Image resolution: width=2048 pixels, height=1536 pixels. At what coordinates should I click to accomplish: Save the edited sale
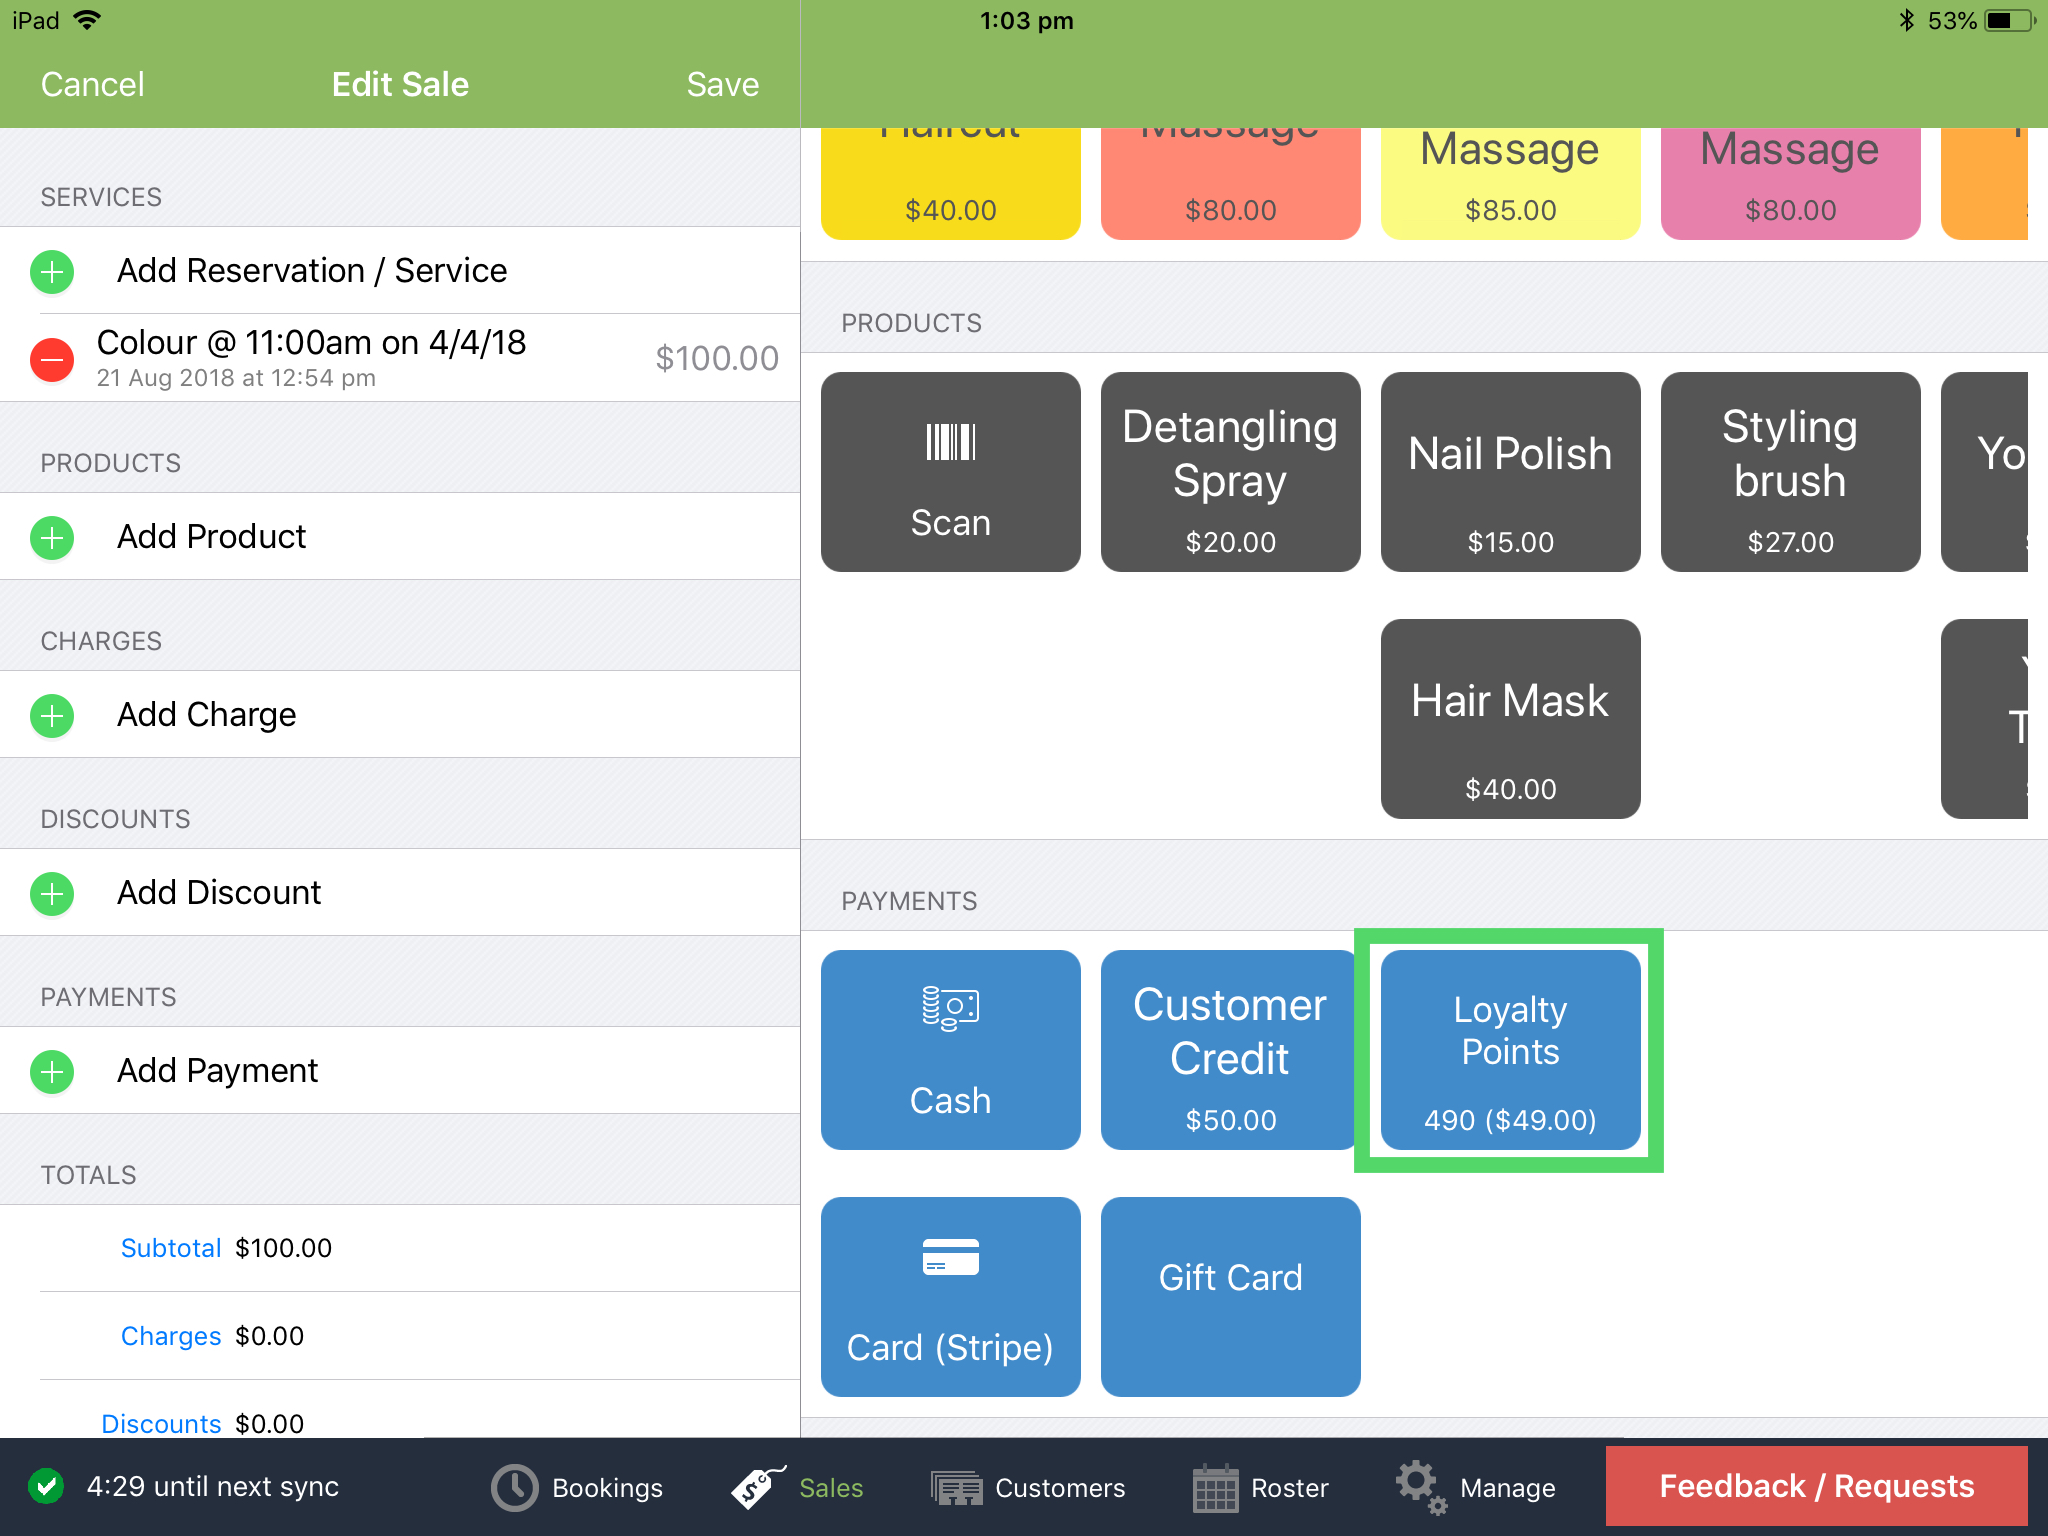(x=722, y=84)
